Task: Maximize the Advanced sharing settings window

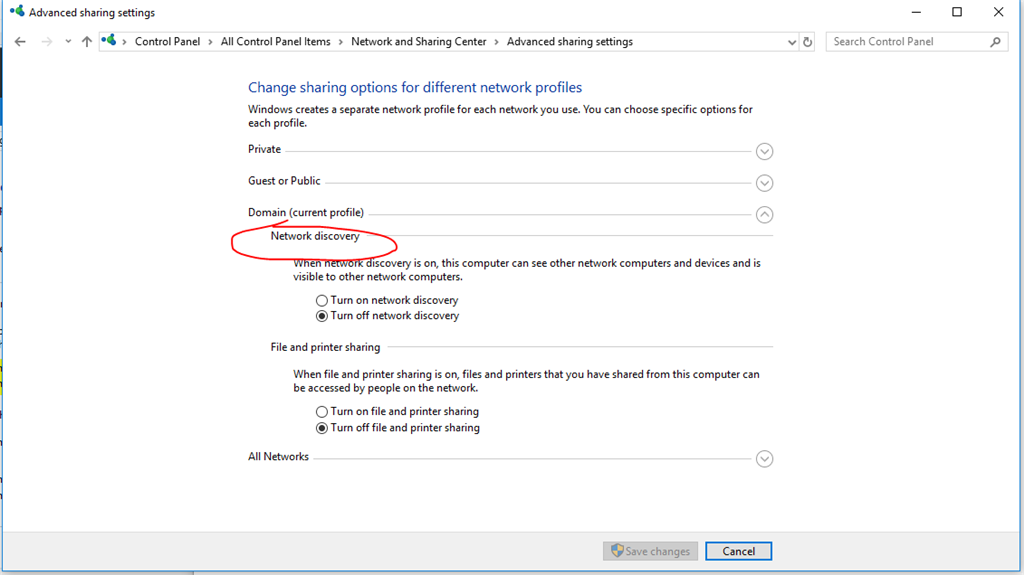Action: [957, 12]
